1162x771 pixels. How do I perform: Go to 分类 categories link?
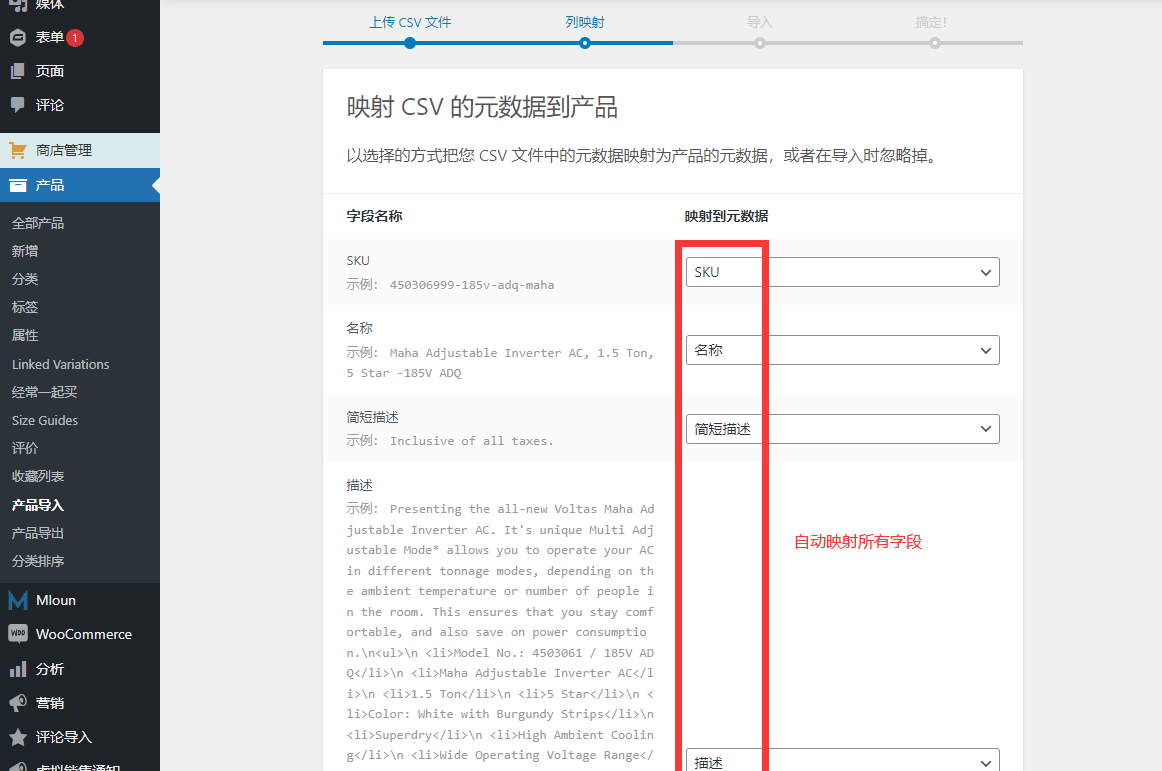(x=25, y=279)
